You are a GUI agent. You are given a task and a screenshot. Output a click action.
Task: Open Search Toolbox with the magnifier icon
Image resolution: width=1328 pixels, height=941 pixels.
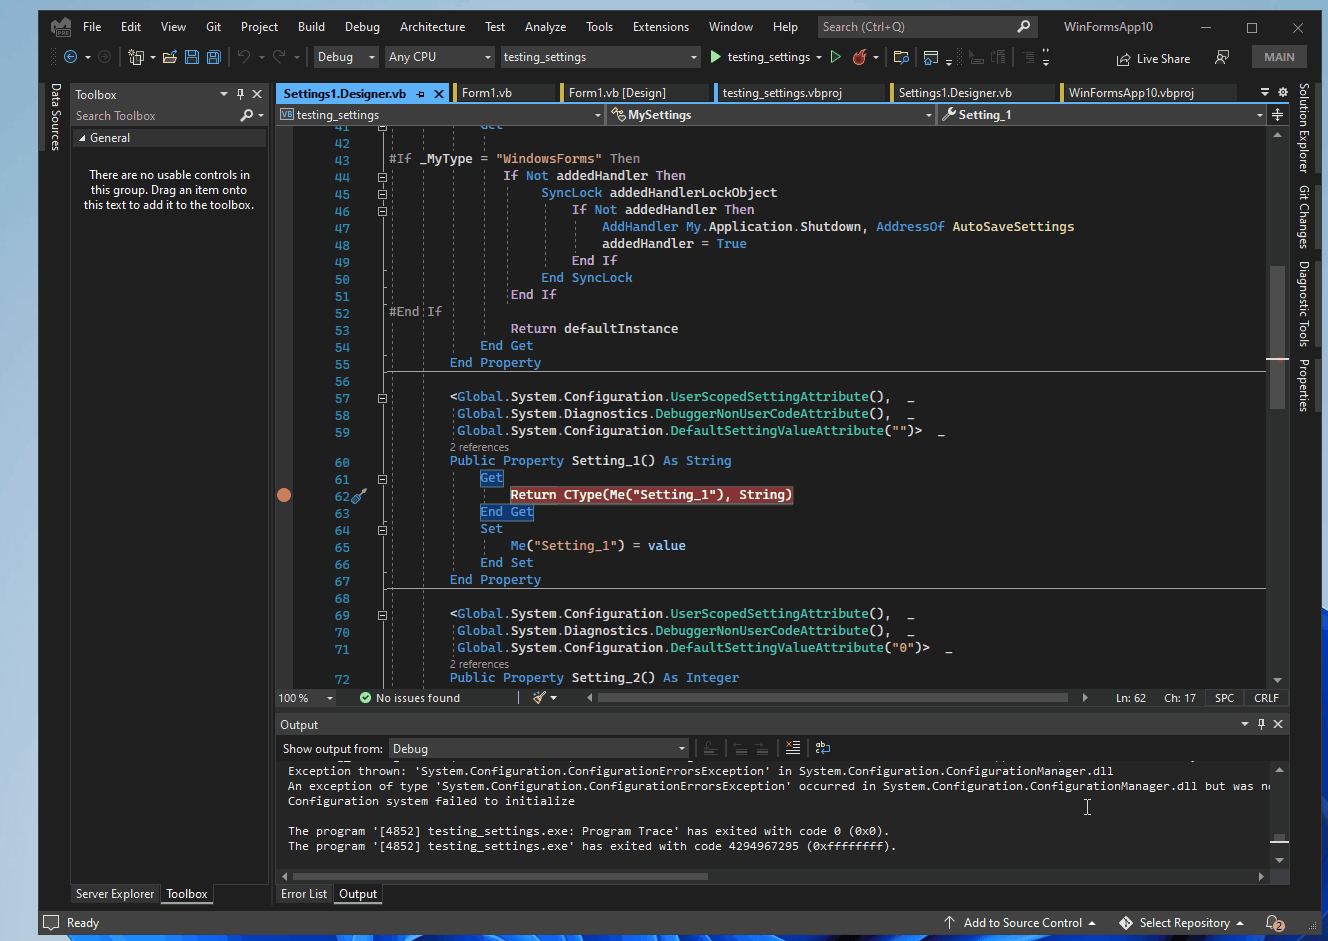point(248,116)
